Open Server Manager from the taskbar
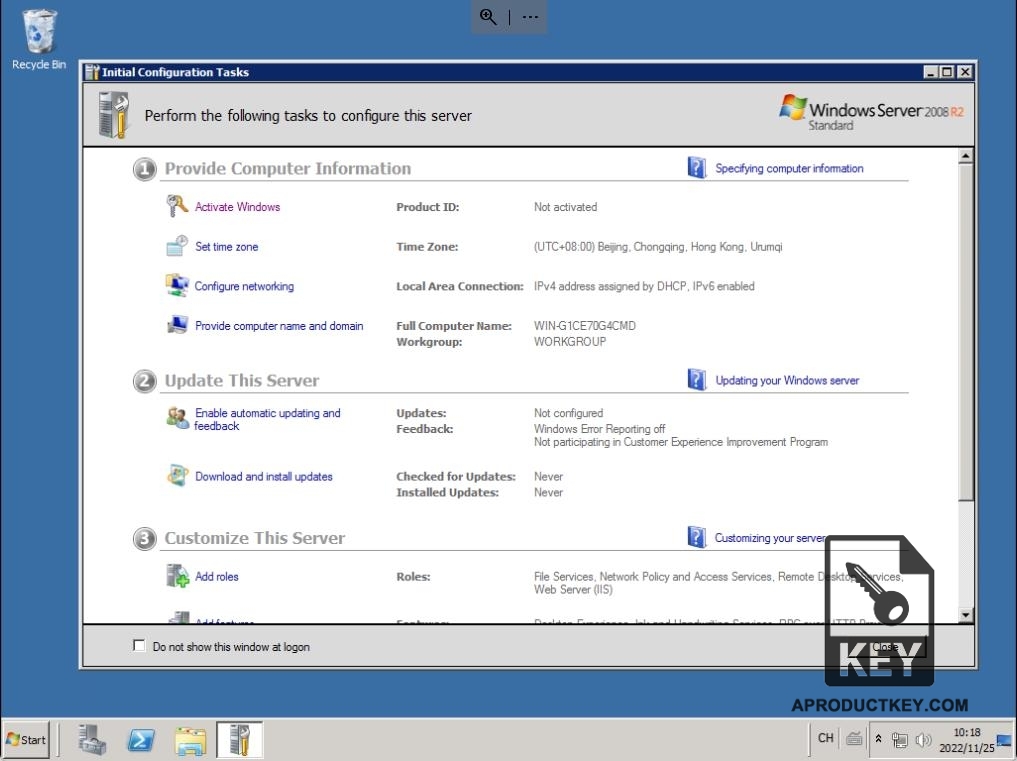Screen dimensions: 1017x761 92,740
